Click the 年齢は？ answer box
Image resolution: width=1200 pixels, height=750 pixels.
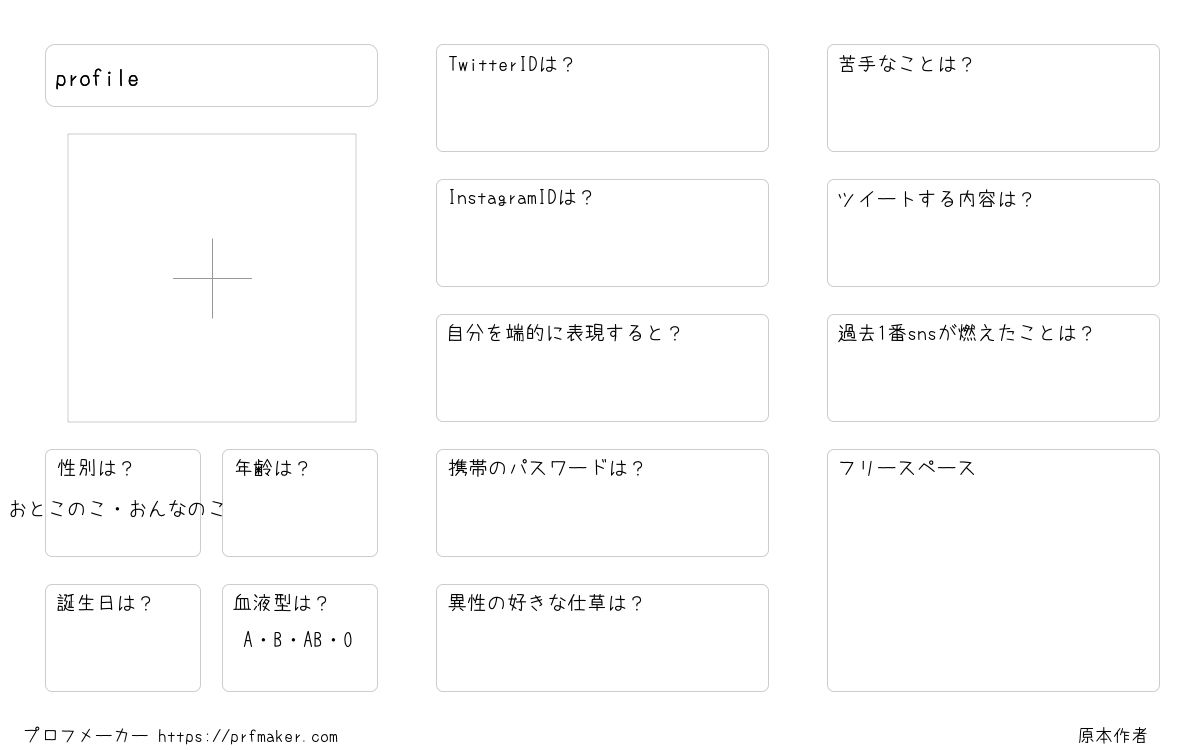tap(300, 503)
